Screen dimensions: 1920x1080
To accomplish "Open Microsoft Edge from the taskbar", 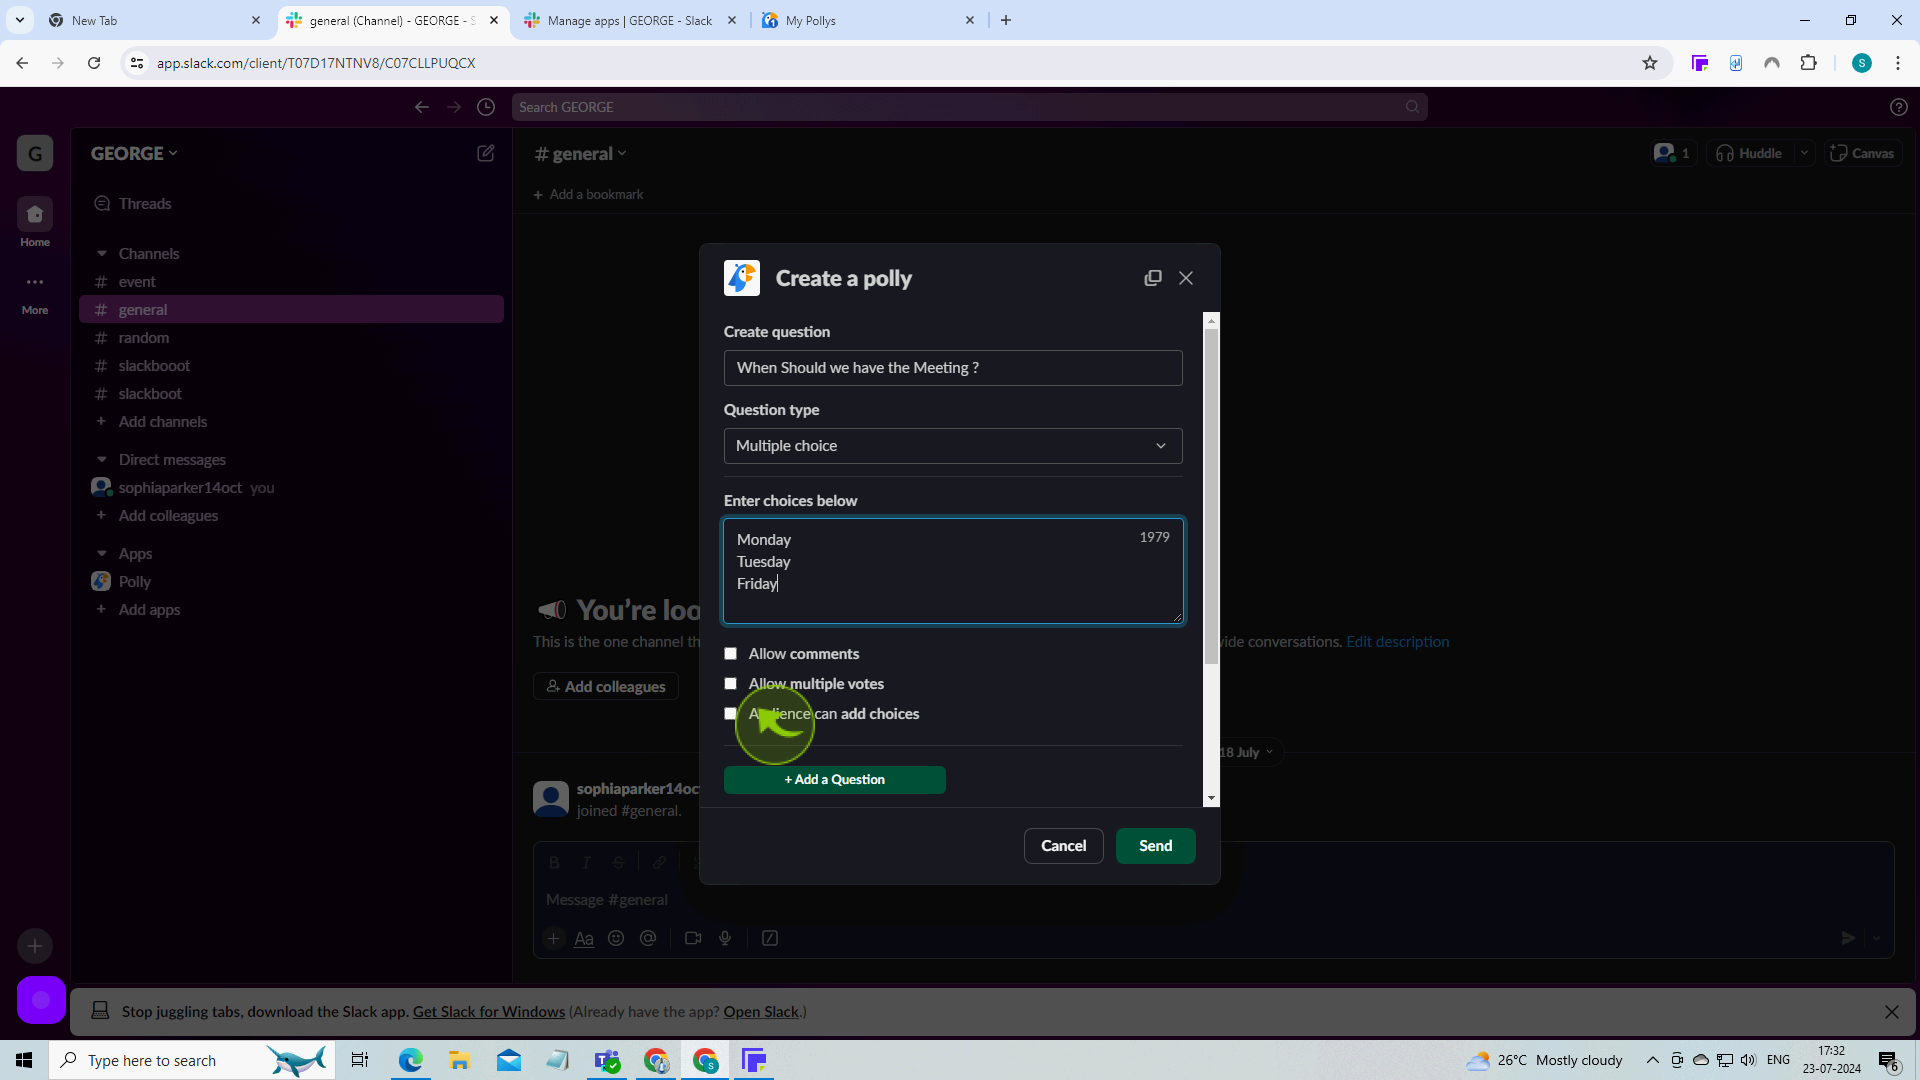I will [x=411, y=1060].
